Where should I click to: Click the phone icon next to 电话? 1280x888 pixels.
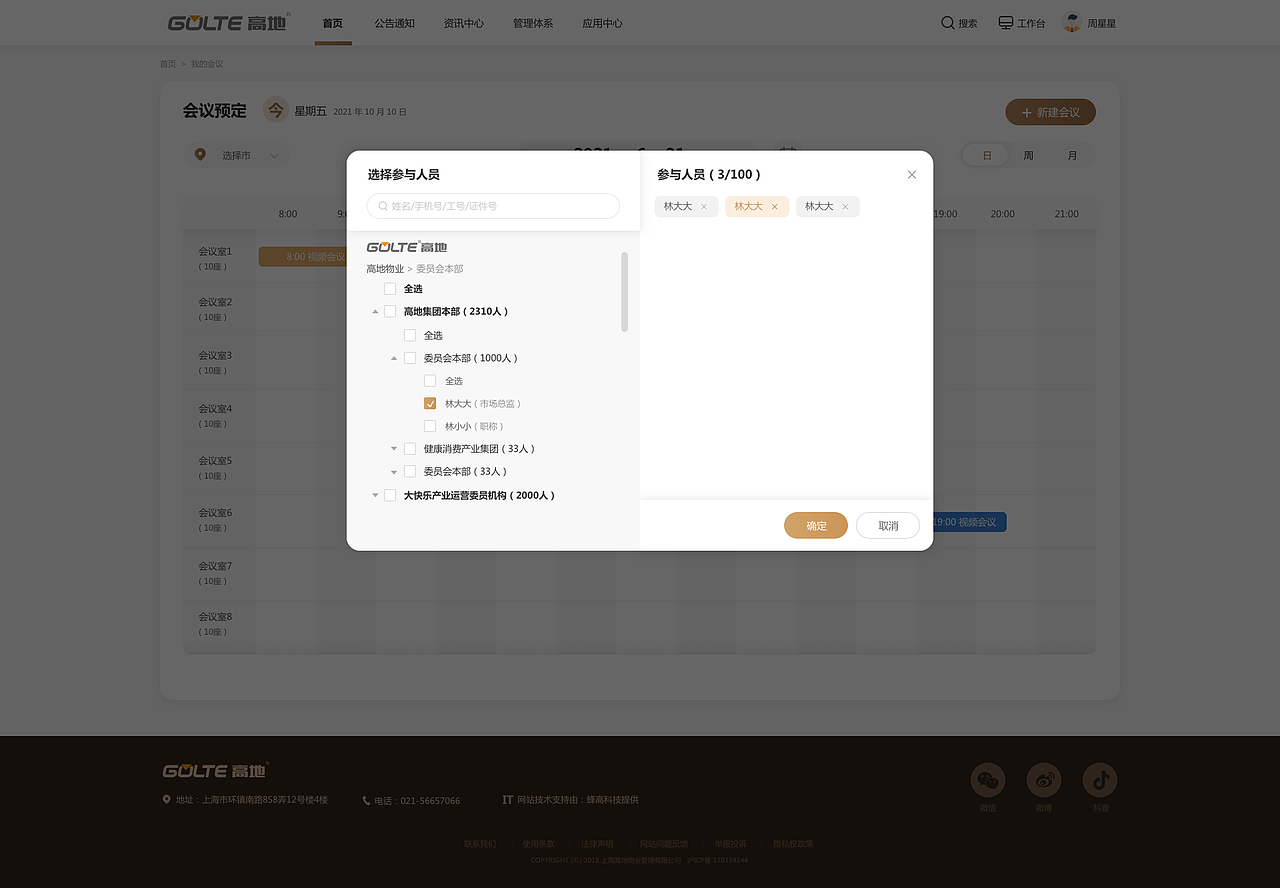pos(366,800)
